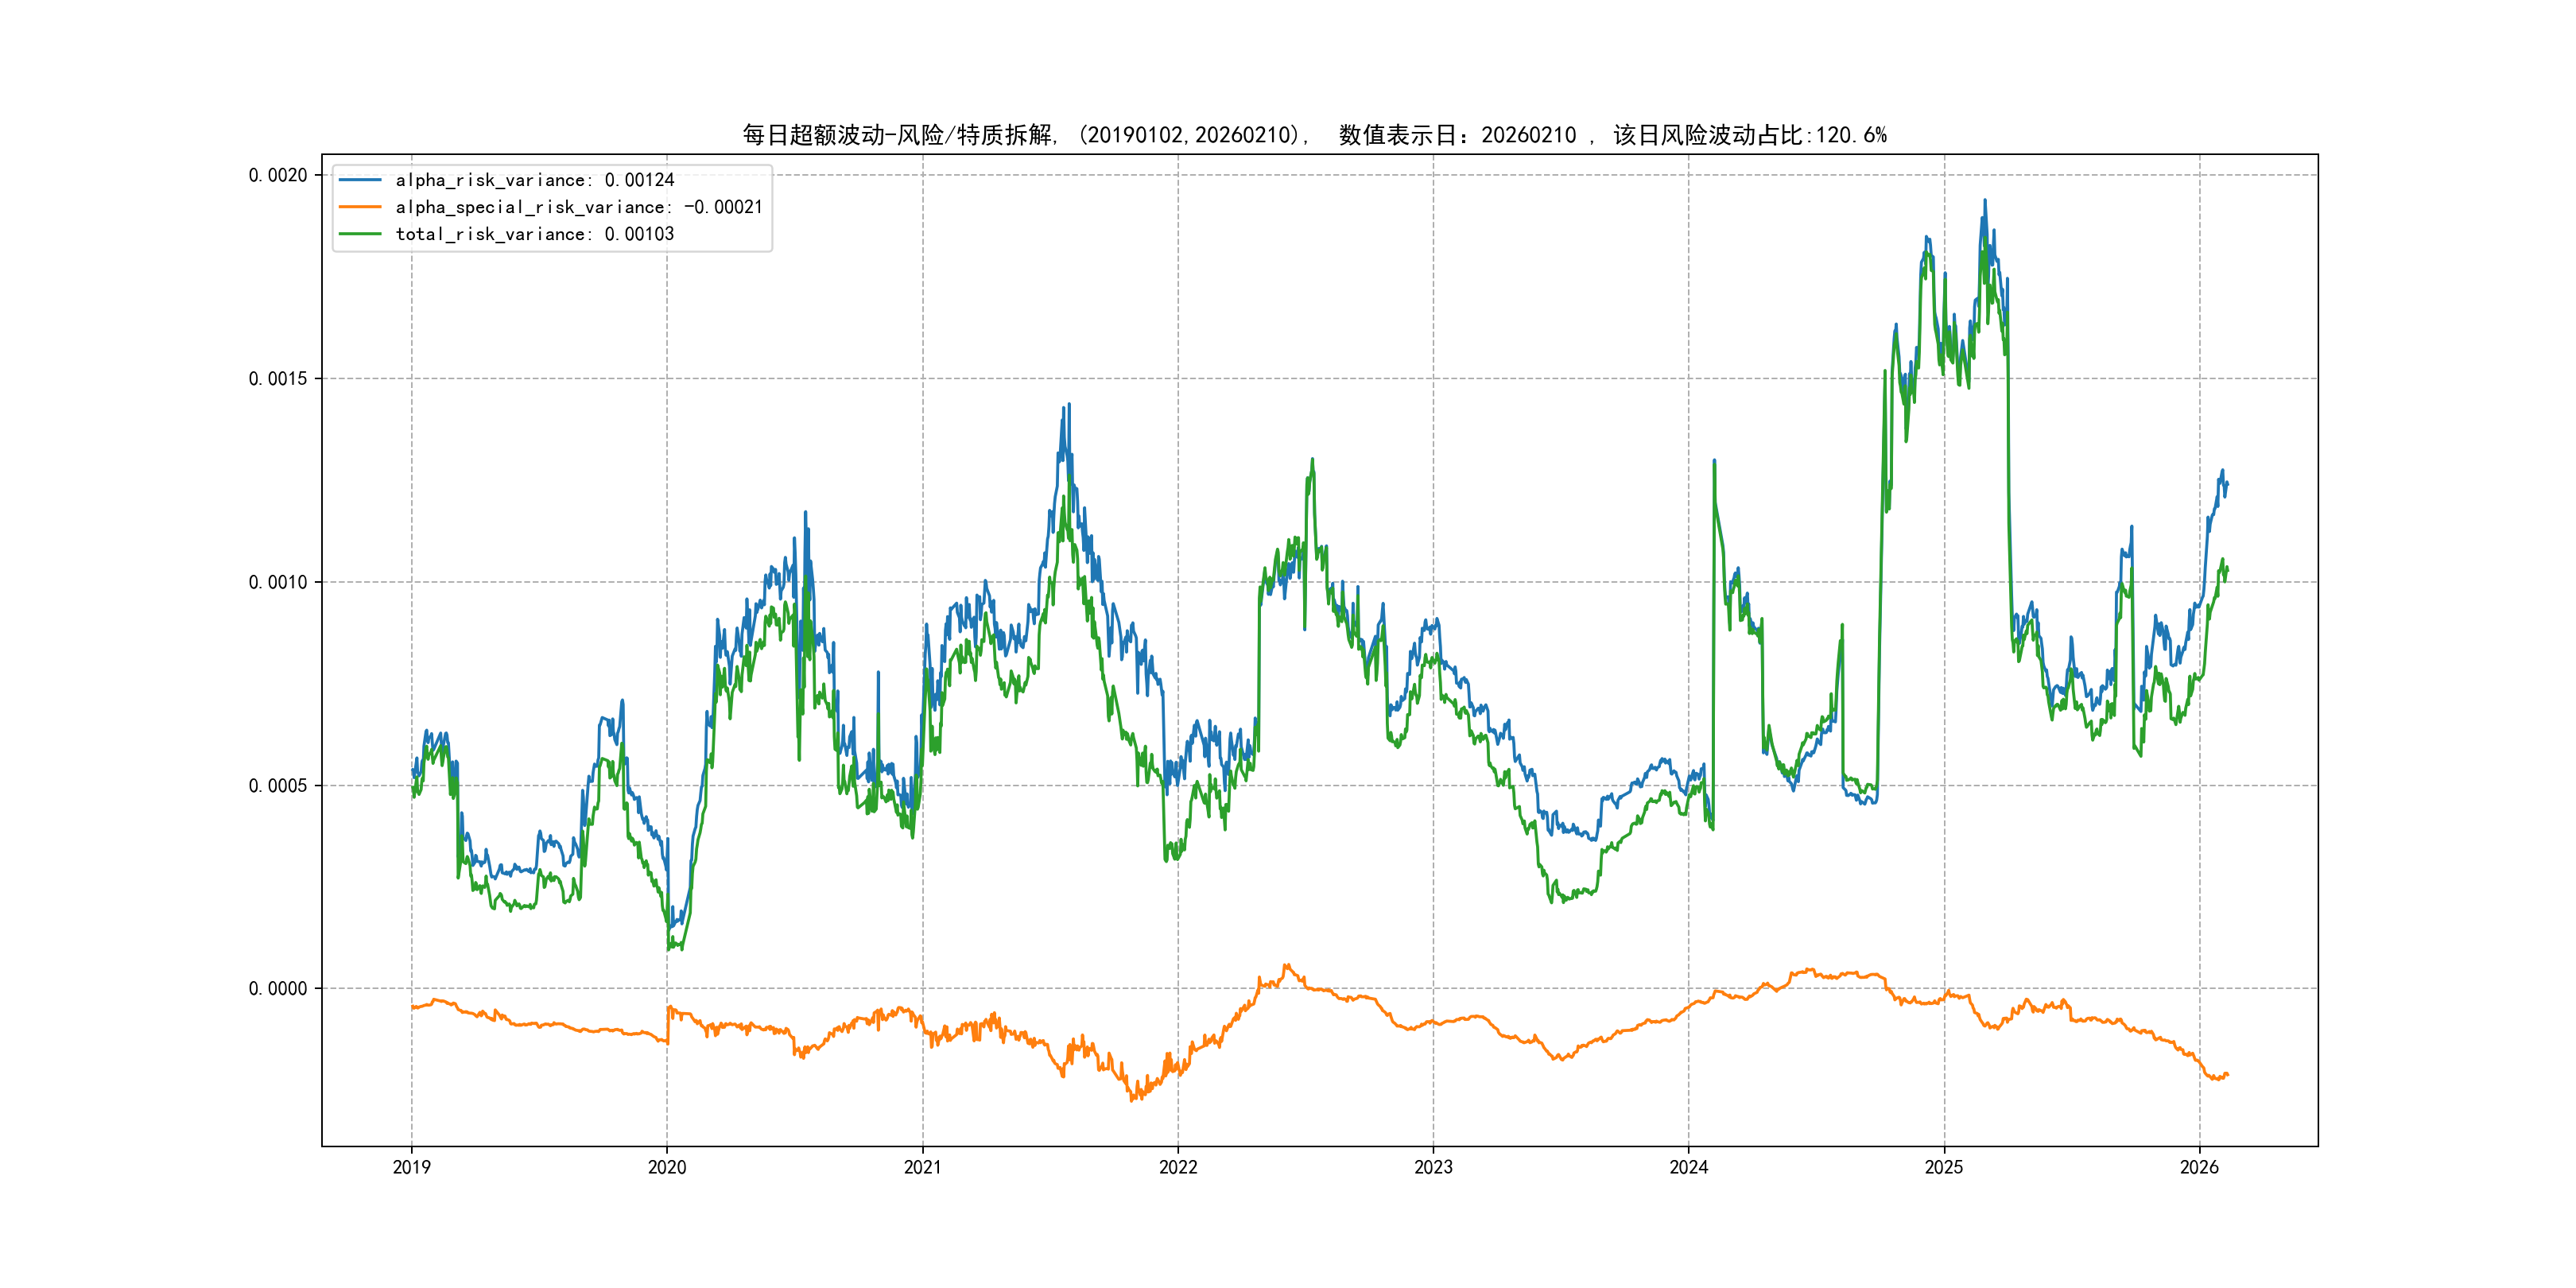This screenshot has width=2576, height=1288.
Task: Click the 2024 x-axis tick label
Action: [1689, 1167]
